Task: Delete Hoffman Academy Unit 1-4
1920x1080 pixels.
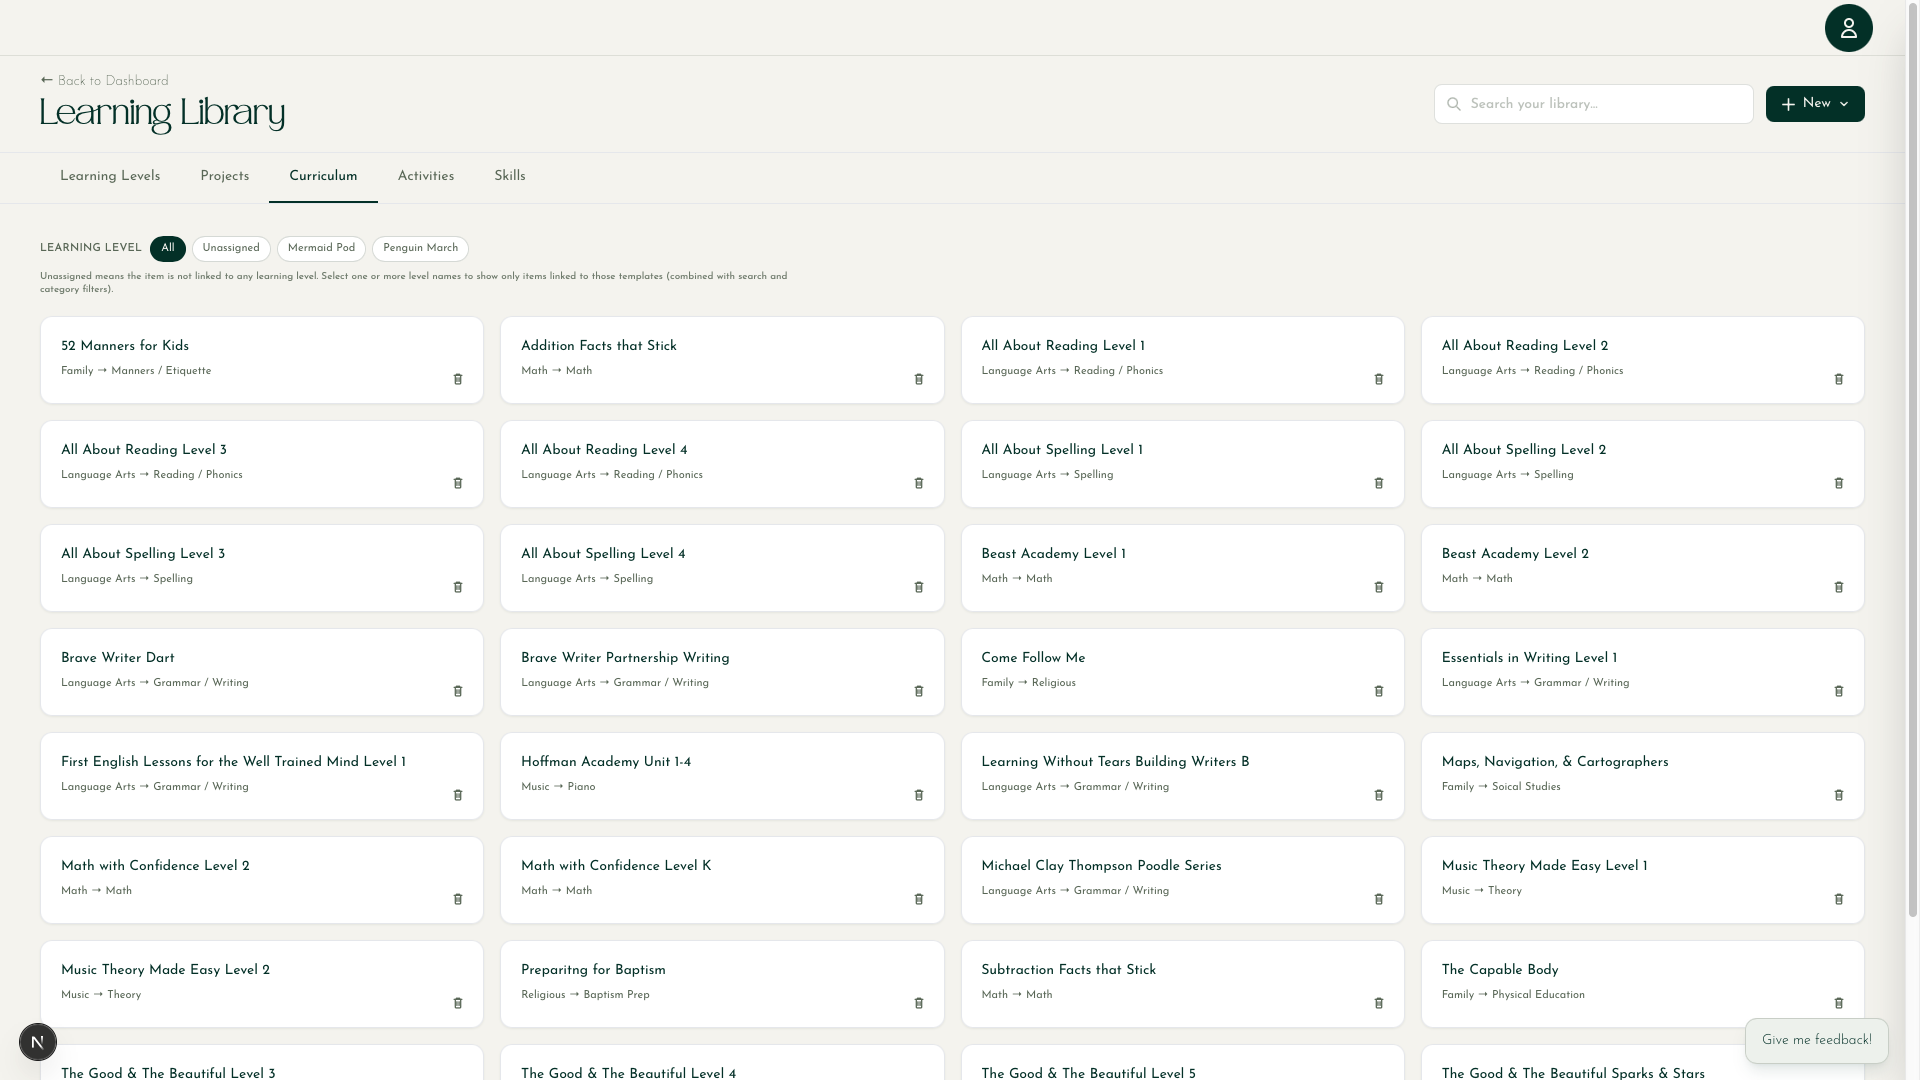Action: coord(919,795)
